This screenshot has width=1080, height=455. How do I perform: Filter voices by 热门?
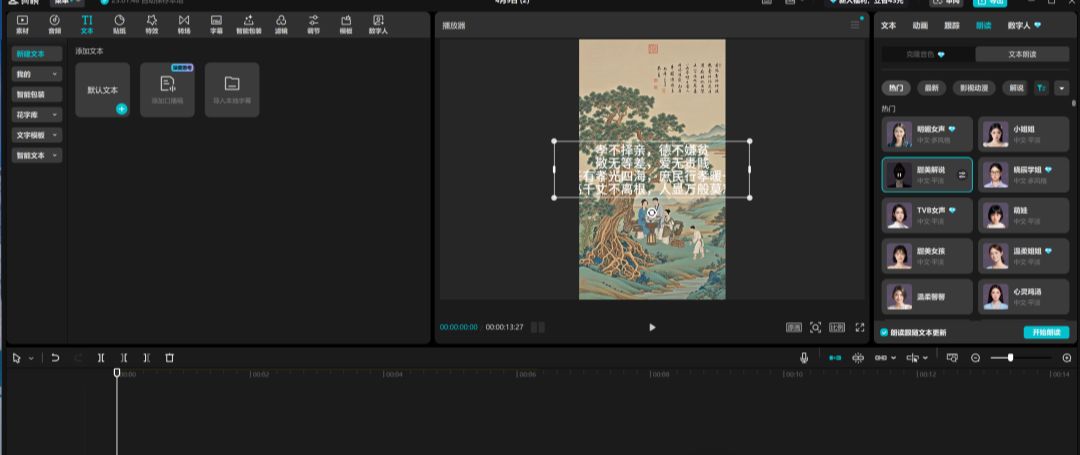click(x=896, y=88)
